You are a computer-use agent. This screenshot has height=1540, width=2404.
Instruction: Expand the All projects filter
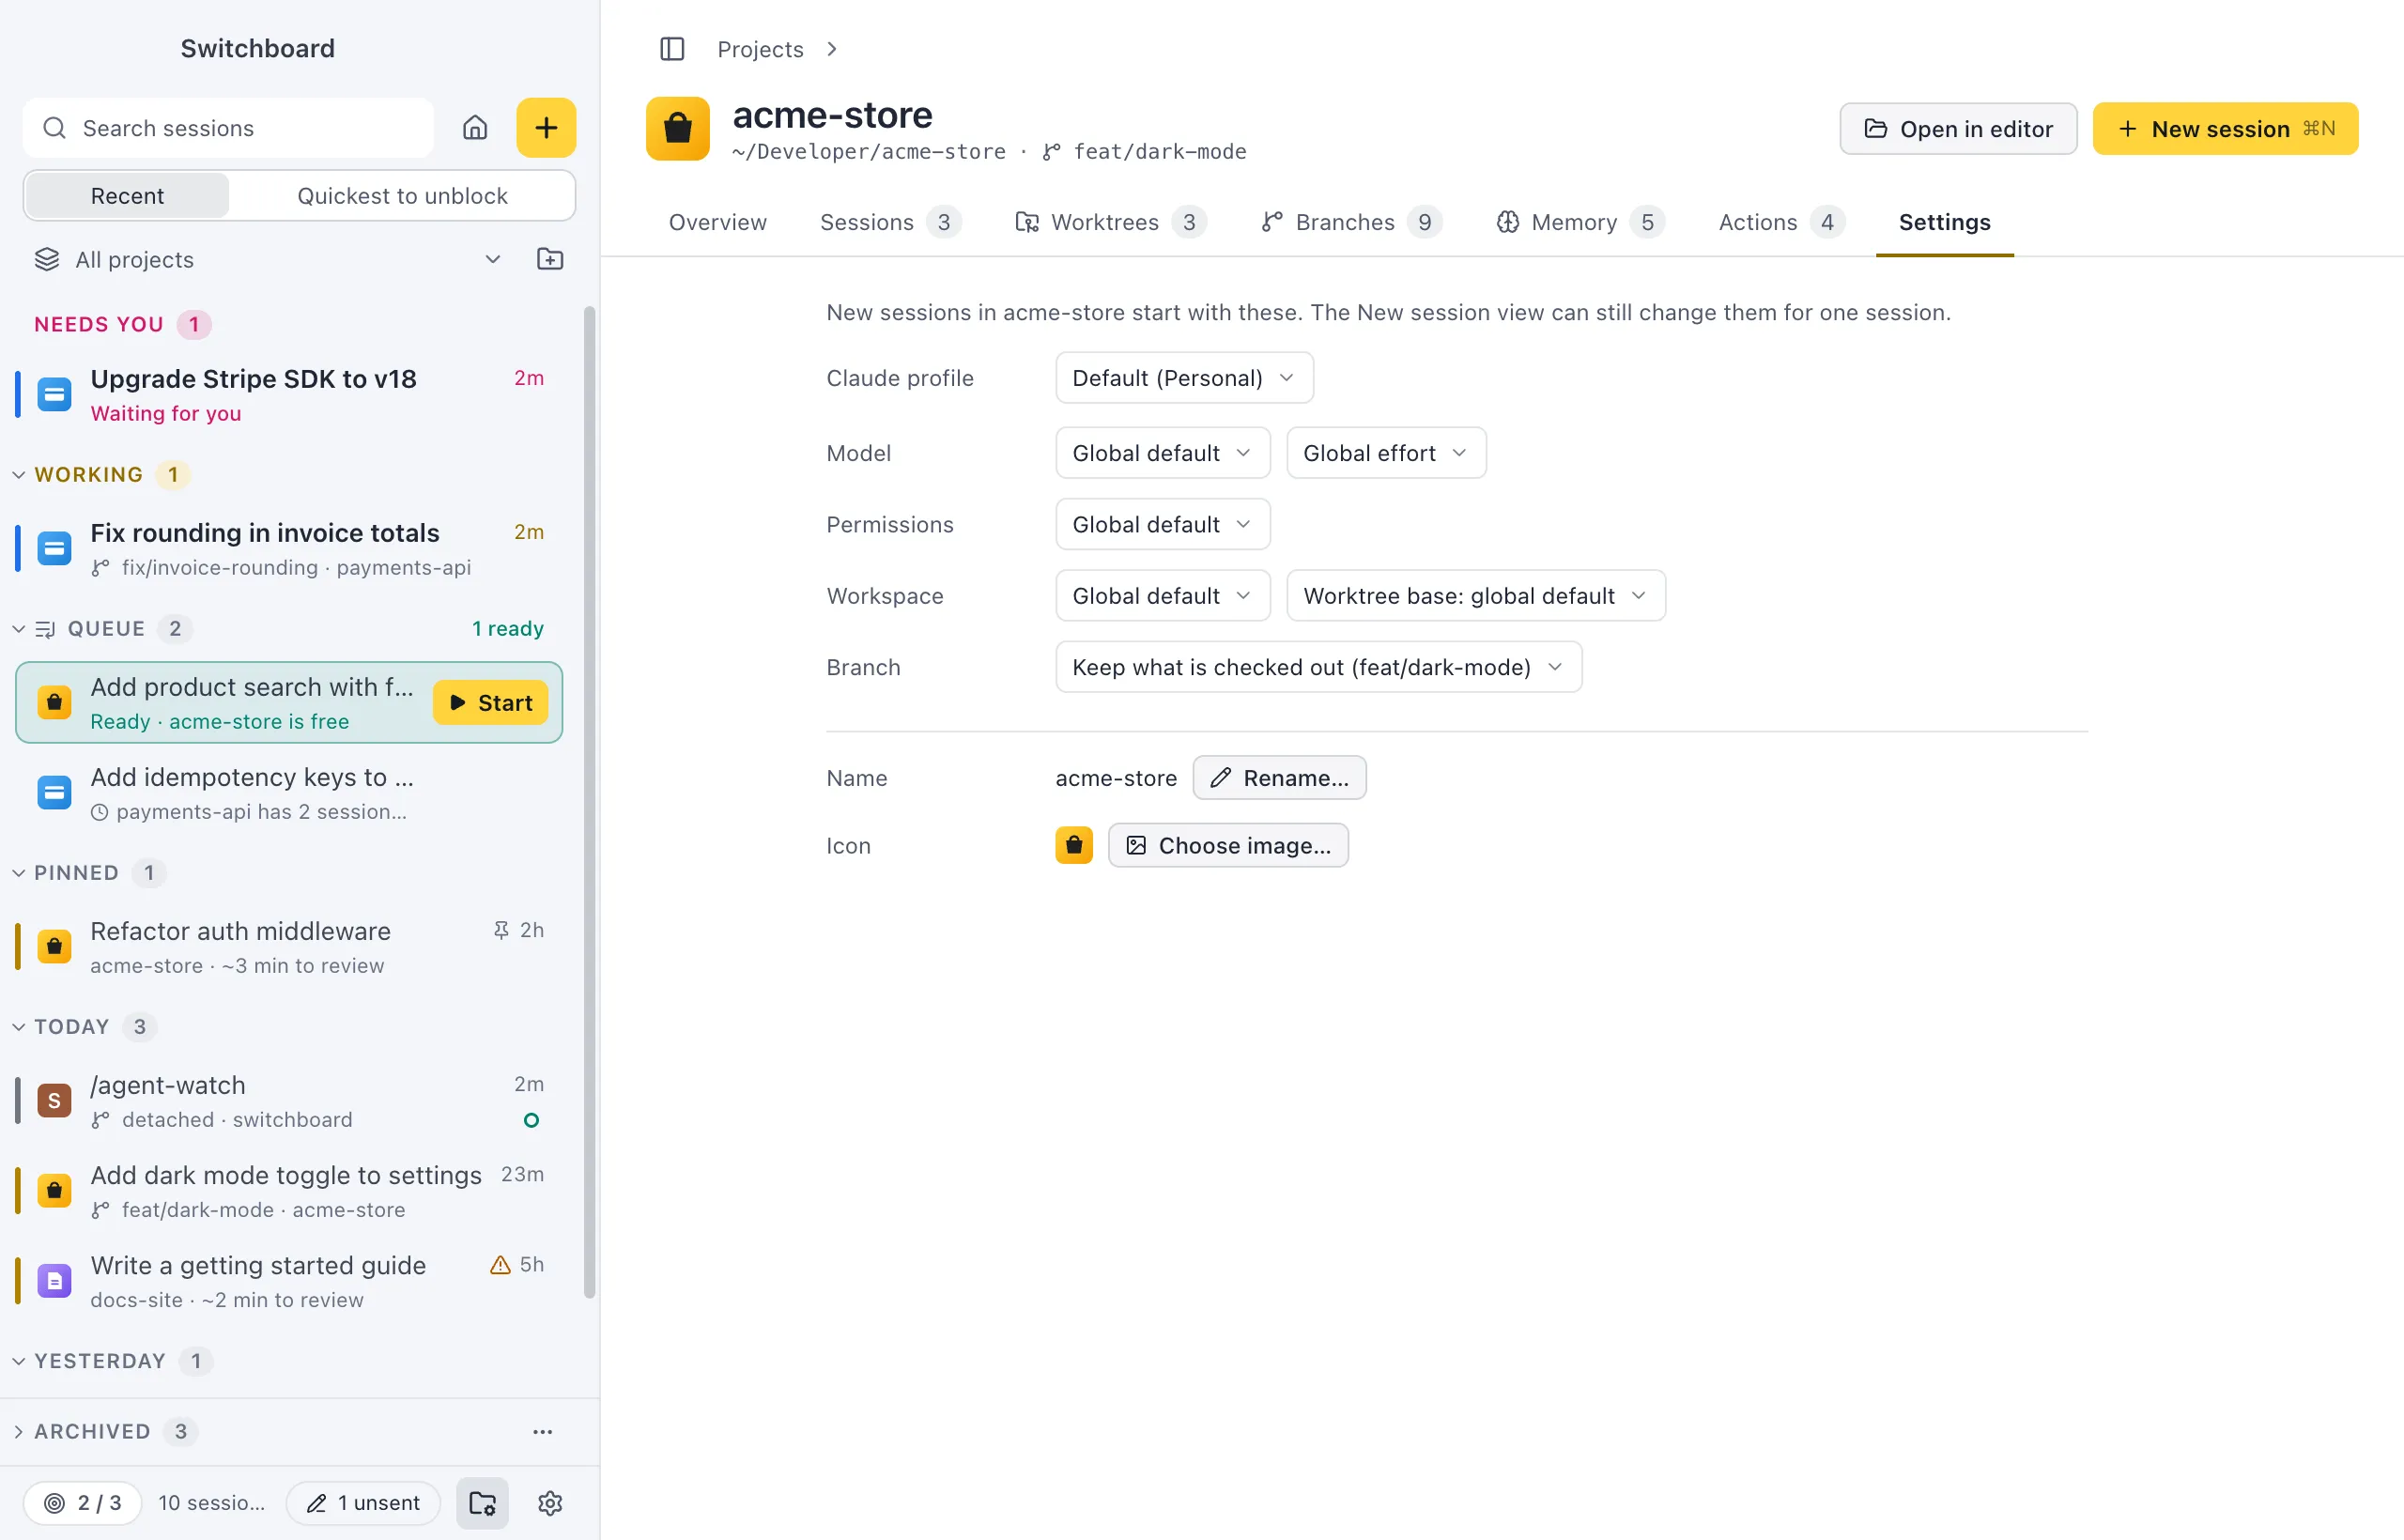click(268, 260)
